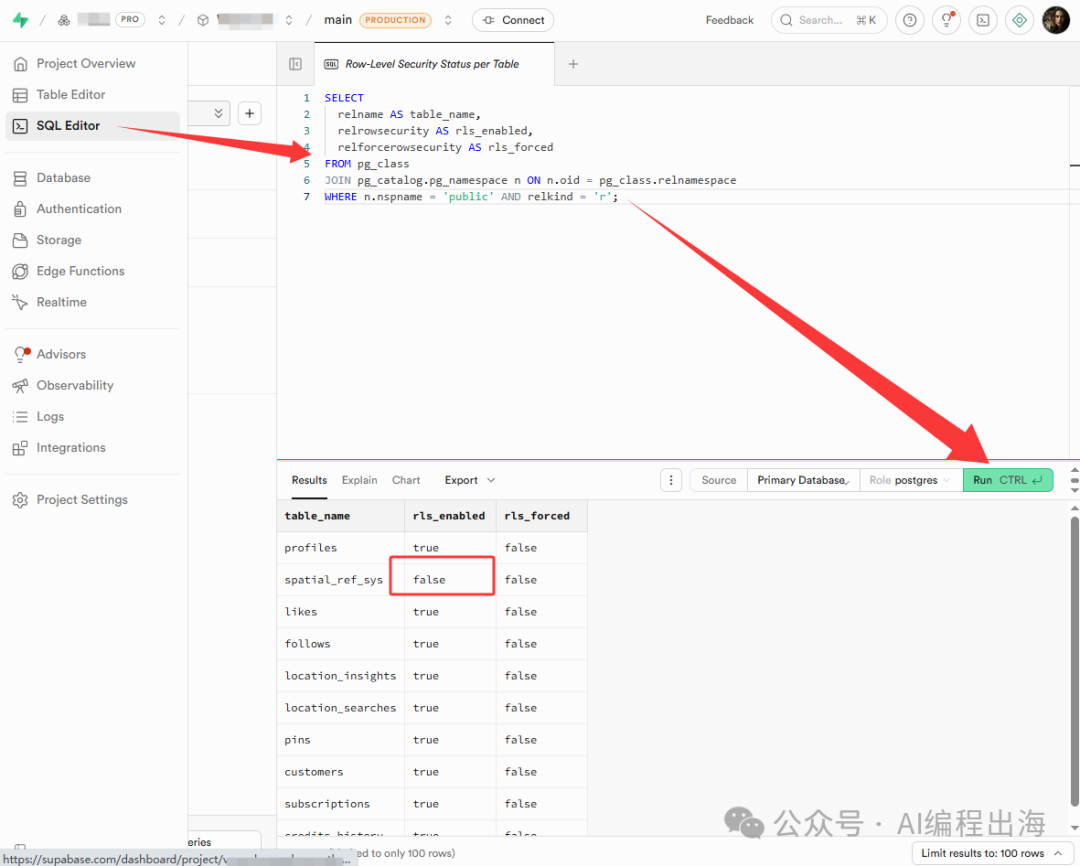Open the inline SQL editor header icon

[983, 20]
